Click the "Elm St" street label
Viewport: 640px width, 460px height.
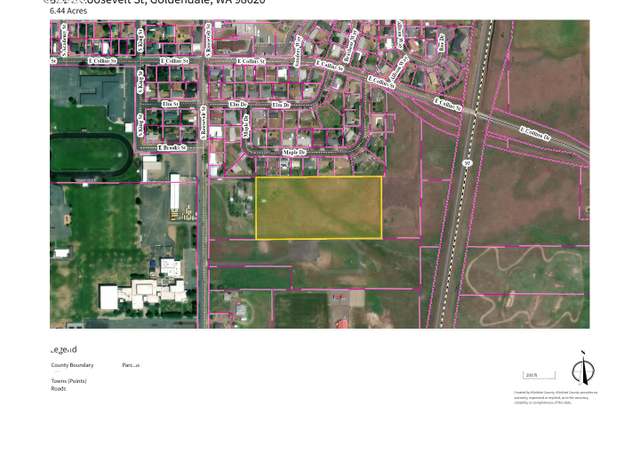point(170,104)
